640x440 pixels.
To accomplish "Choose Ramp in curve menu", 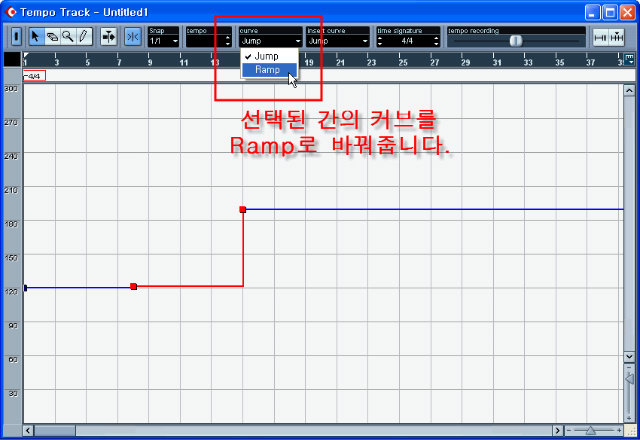I will pos(270,70).
